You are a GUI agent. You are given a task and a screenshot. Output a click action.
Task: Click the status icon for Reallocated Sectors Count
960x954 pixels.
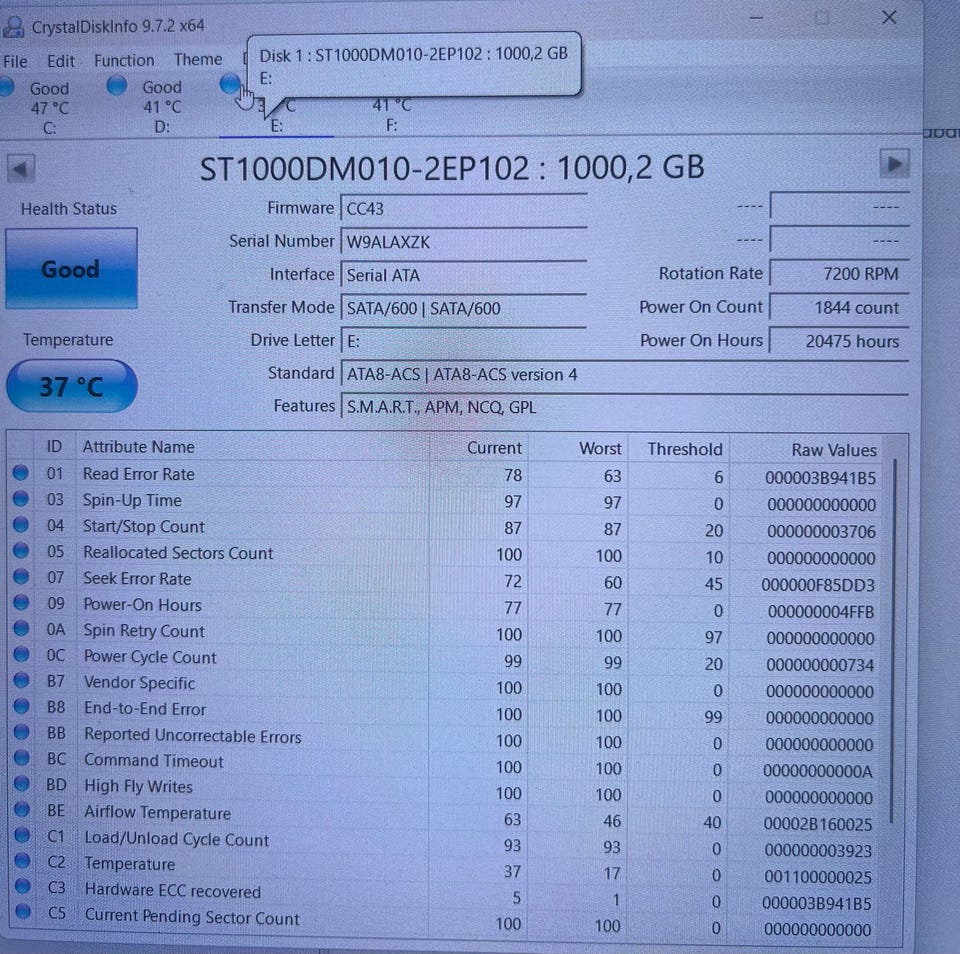point(21,550)
